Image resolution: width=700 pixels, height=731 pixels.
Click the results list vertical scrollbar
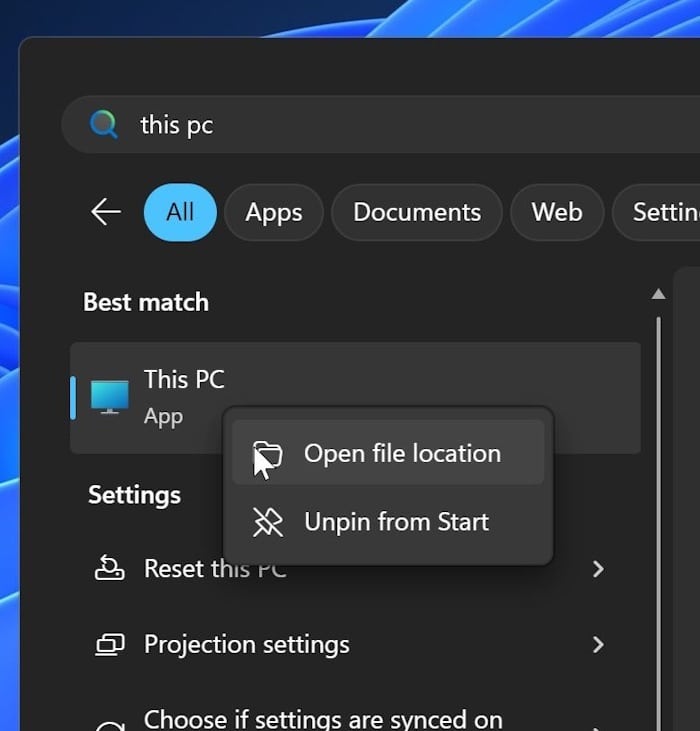[658, 500]
